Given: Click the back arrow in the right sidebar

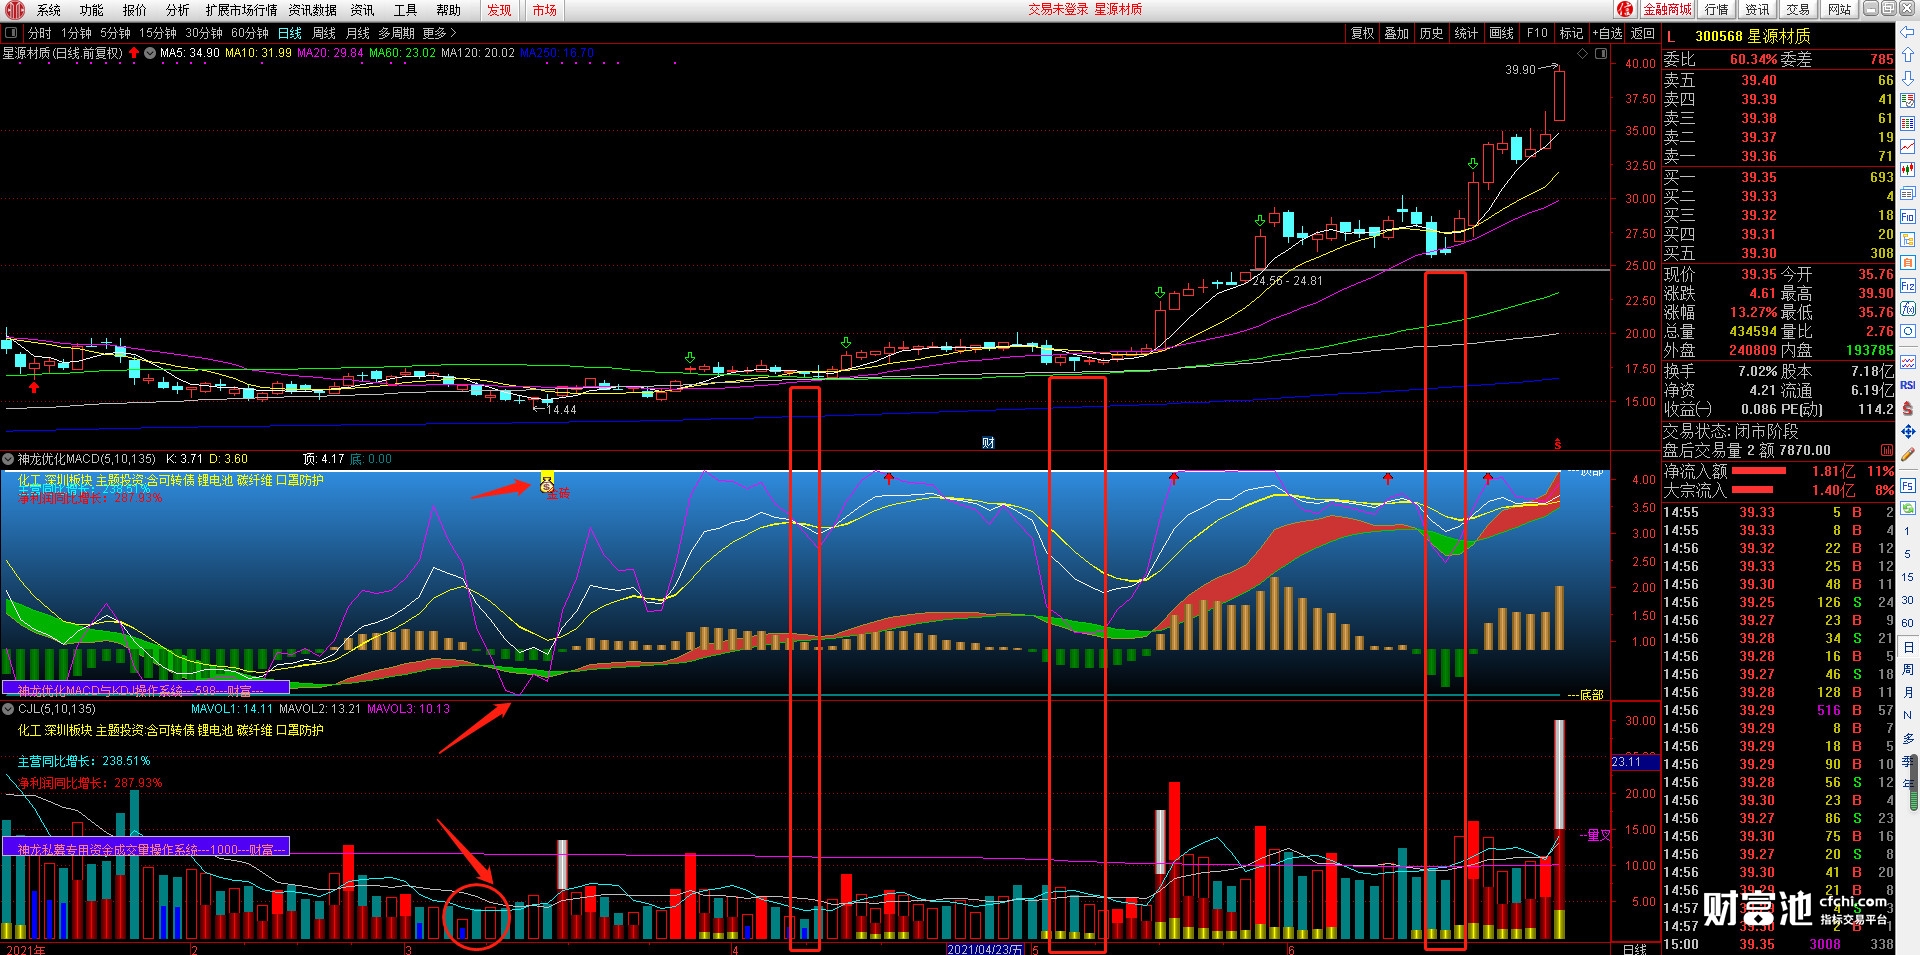Looking at the screenshot, I should coord(1908,33).
